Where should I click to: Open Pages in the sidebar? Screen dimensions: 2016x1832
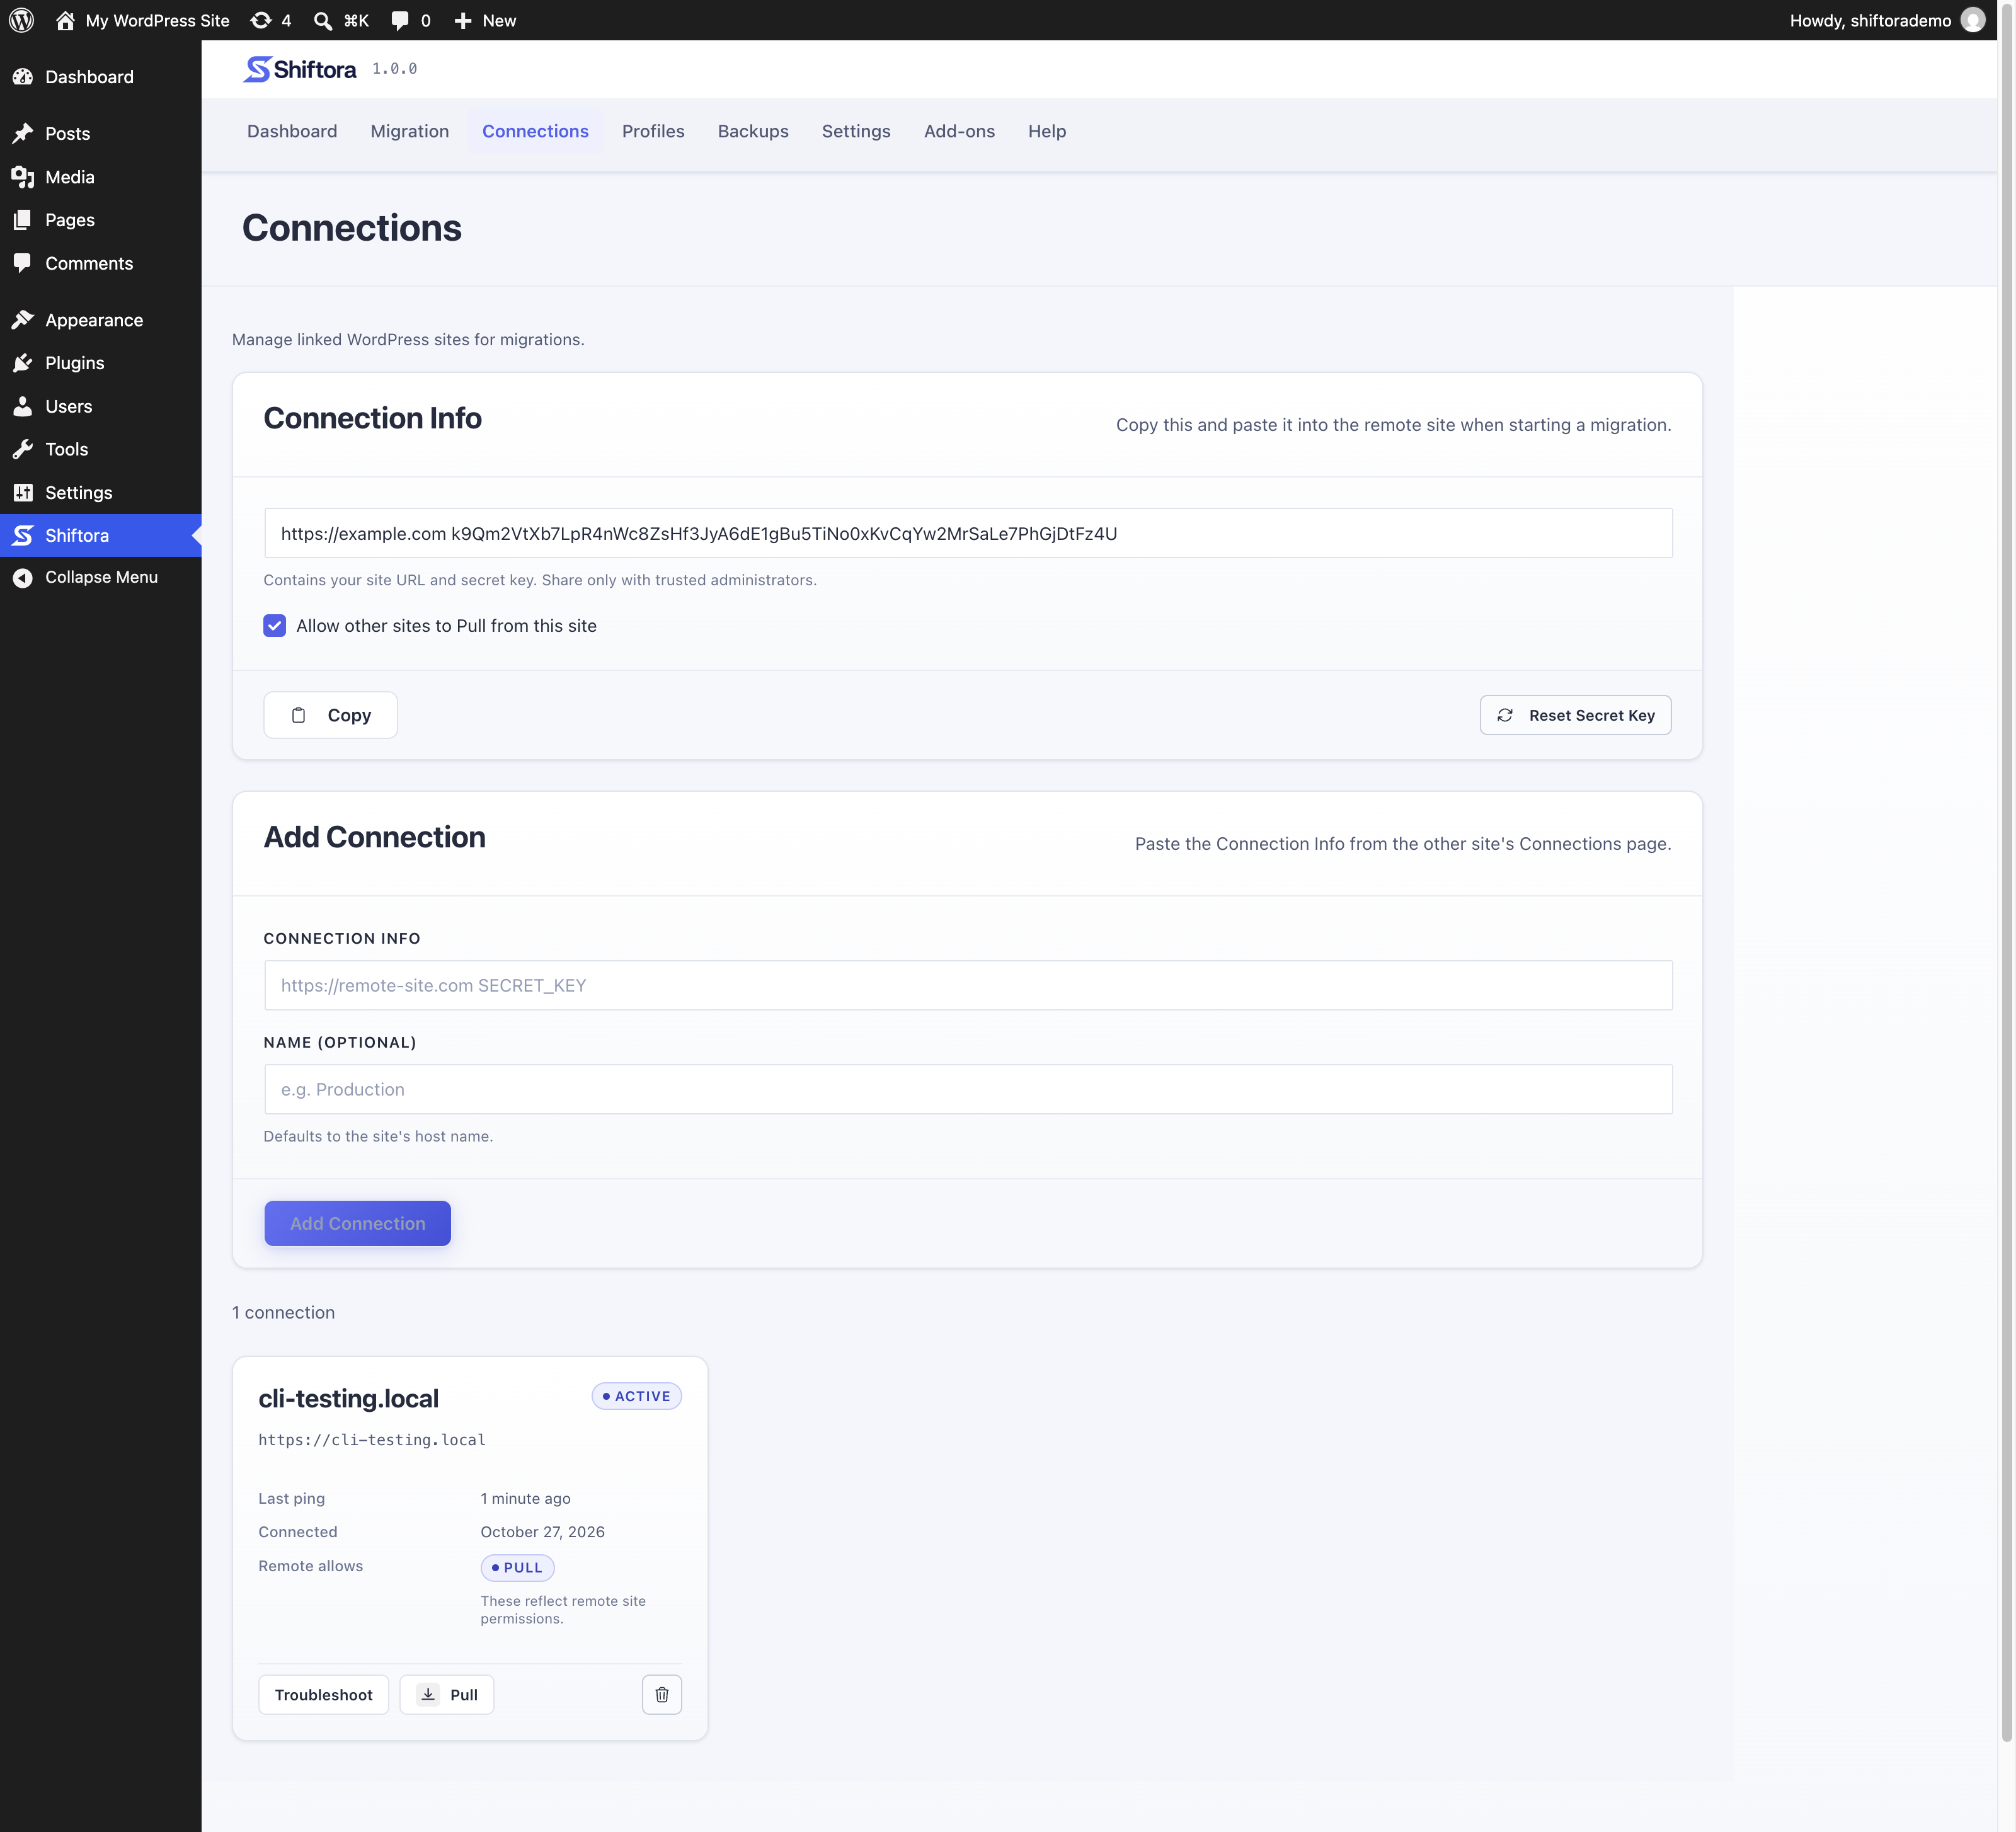(x=100, y=220)
